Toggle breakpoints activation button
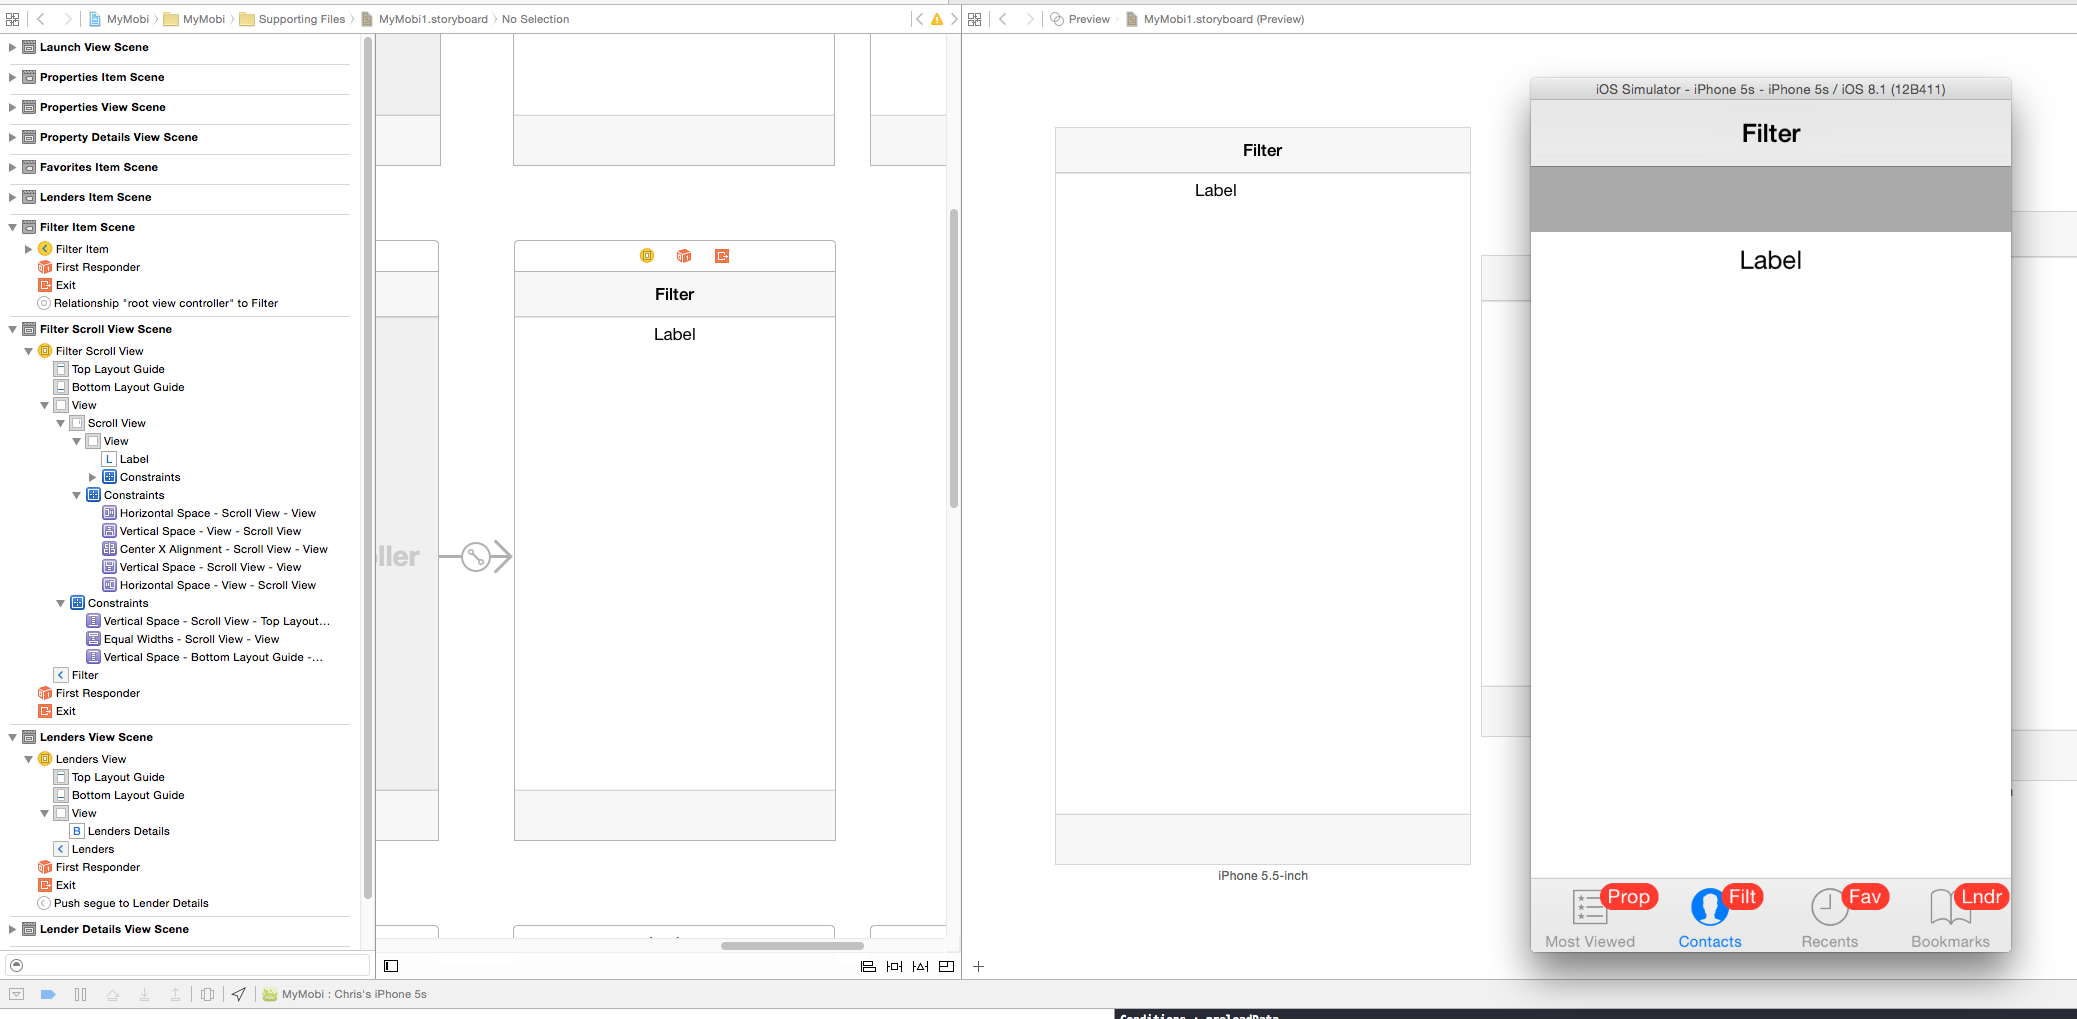 (x=48, y=994)
